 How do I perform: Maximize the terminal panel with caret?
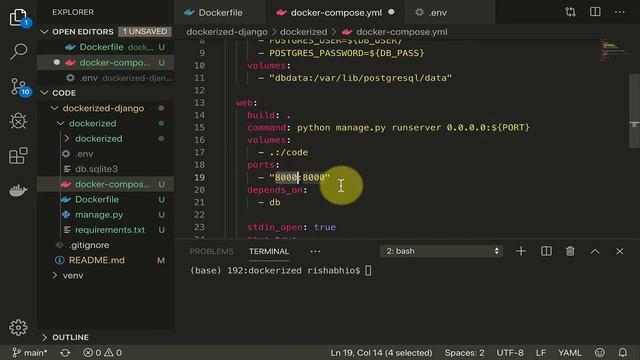tap(595, 251)
